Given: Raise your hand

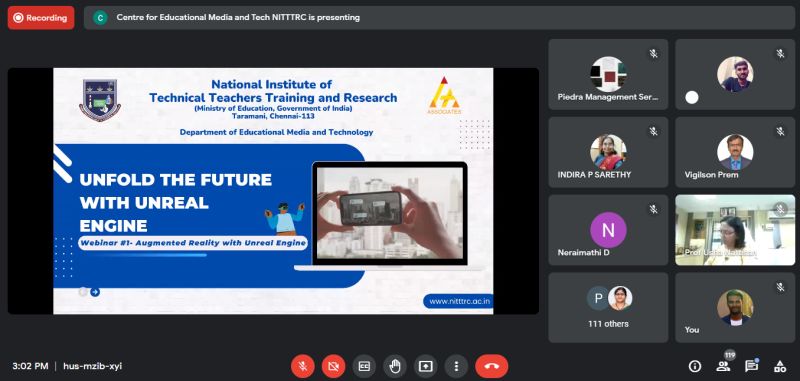Looking at the screenshot, I should click(x=395, y=366).
